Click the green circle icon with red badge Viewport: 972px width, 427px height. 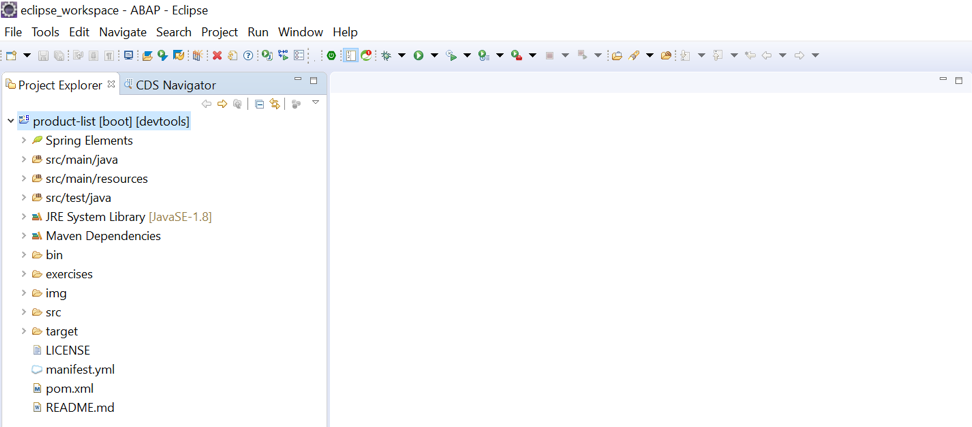click(x=366, y=55)
